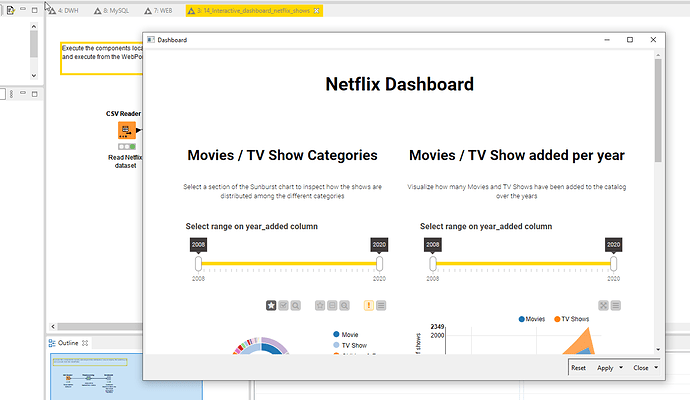Click the down arrow of the top-left panel scrollbar
The height and width of the screenshot is (400, 690).
coord(34,76)
